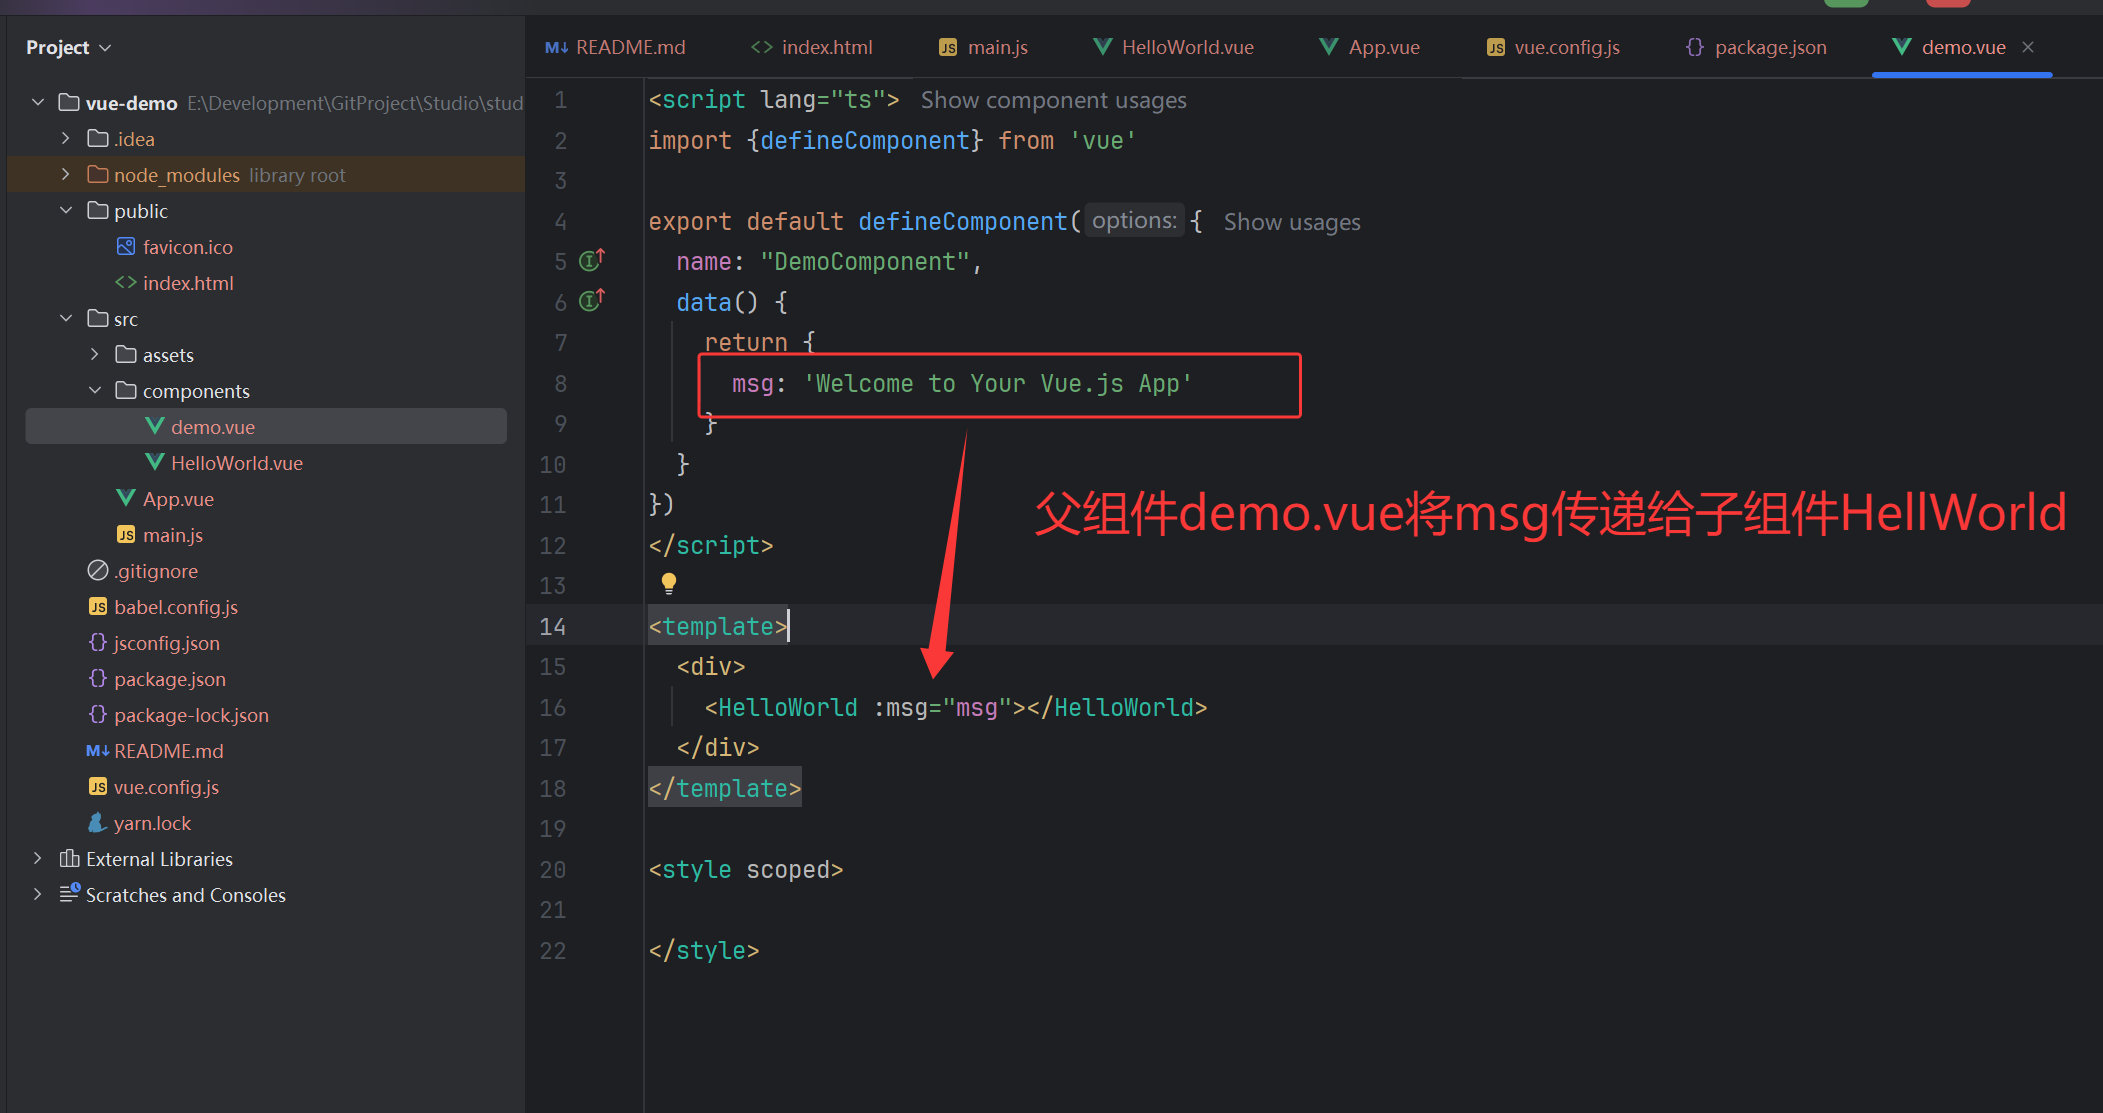Click the implements gutter icon on line 5

tap(592, 260)
